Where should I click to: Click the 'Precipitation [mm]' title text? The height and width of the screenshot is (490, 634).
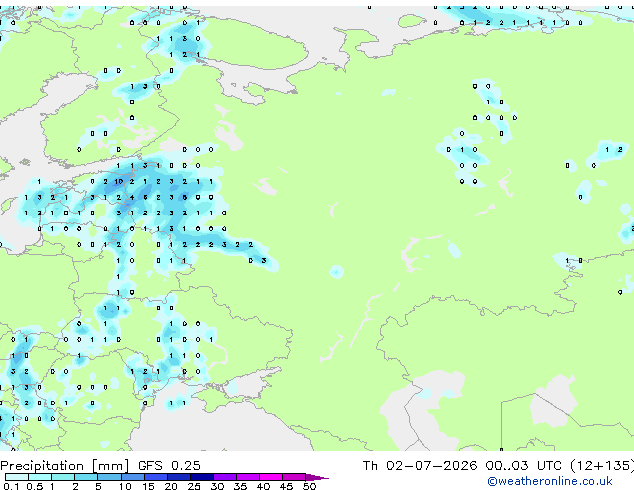tap(64, 466)
